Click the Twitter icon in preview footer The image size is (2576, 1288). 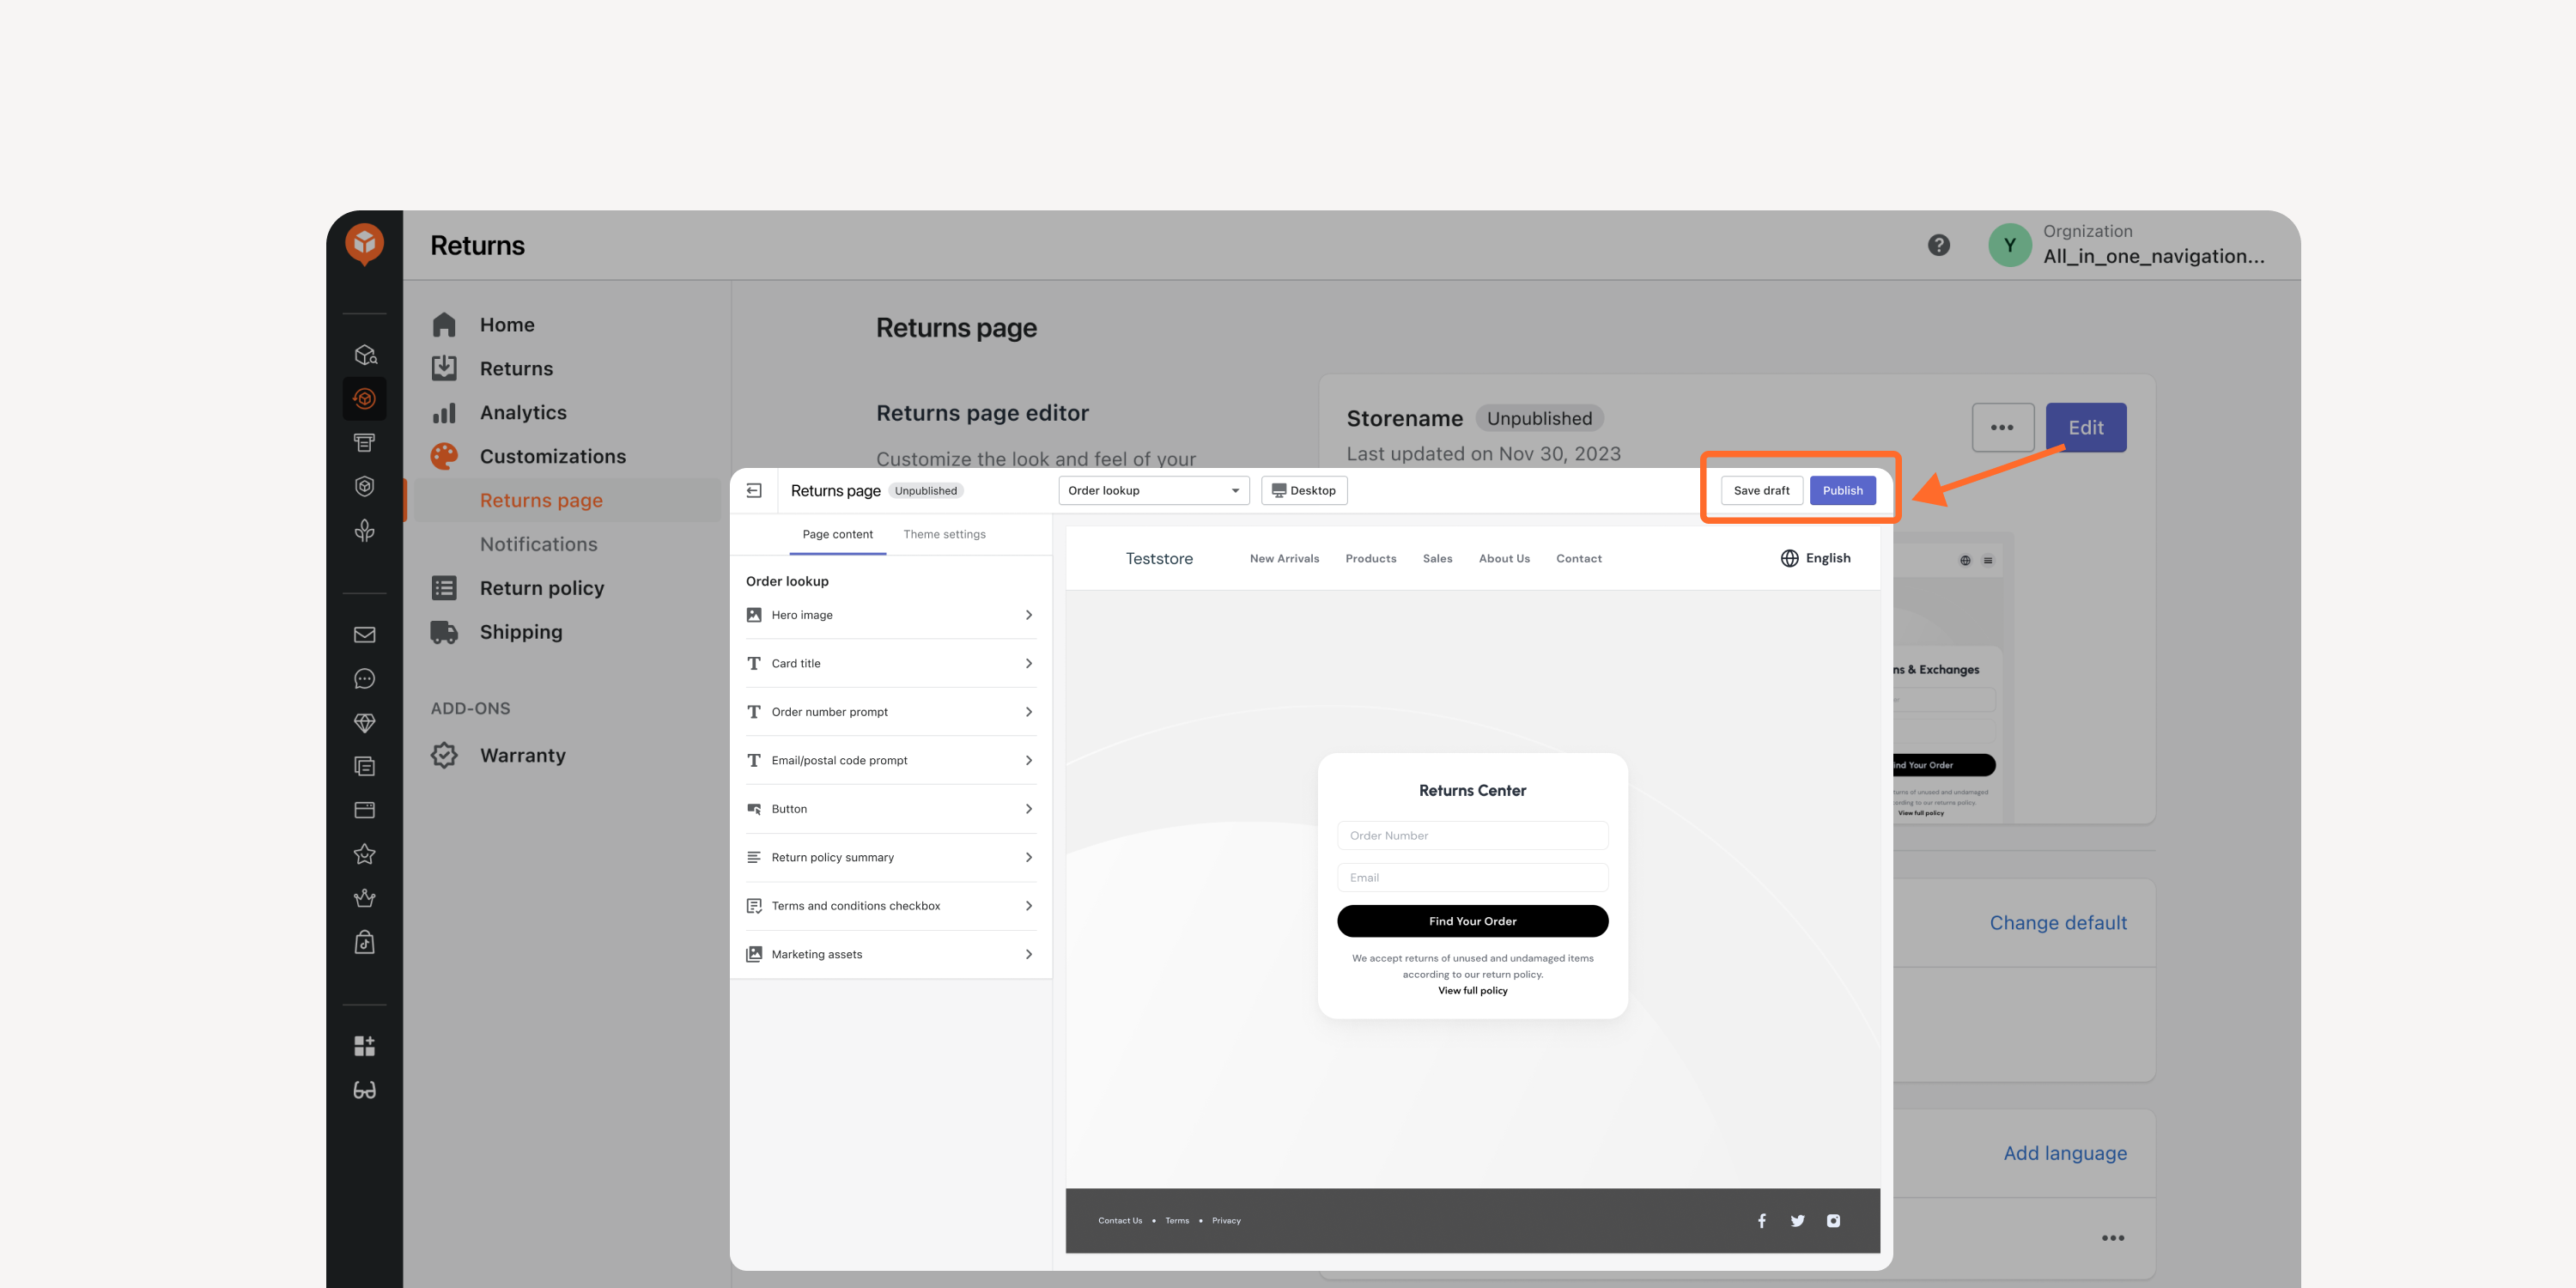[1798, 1221]
